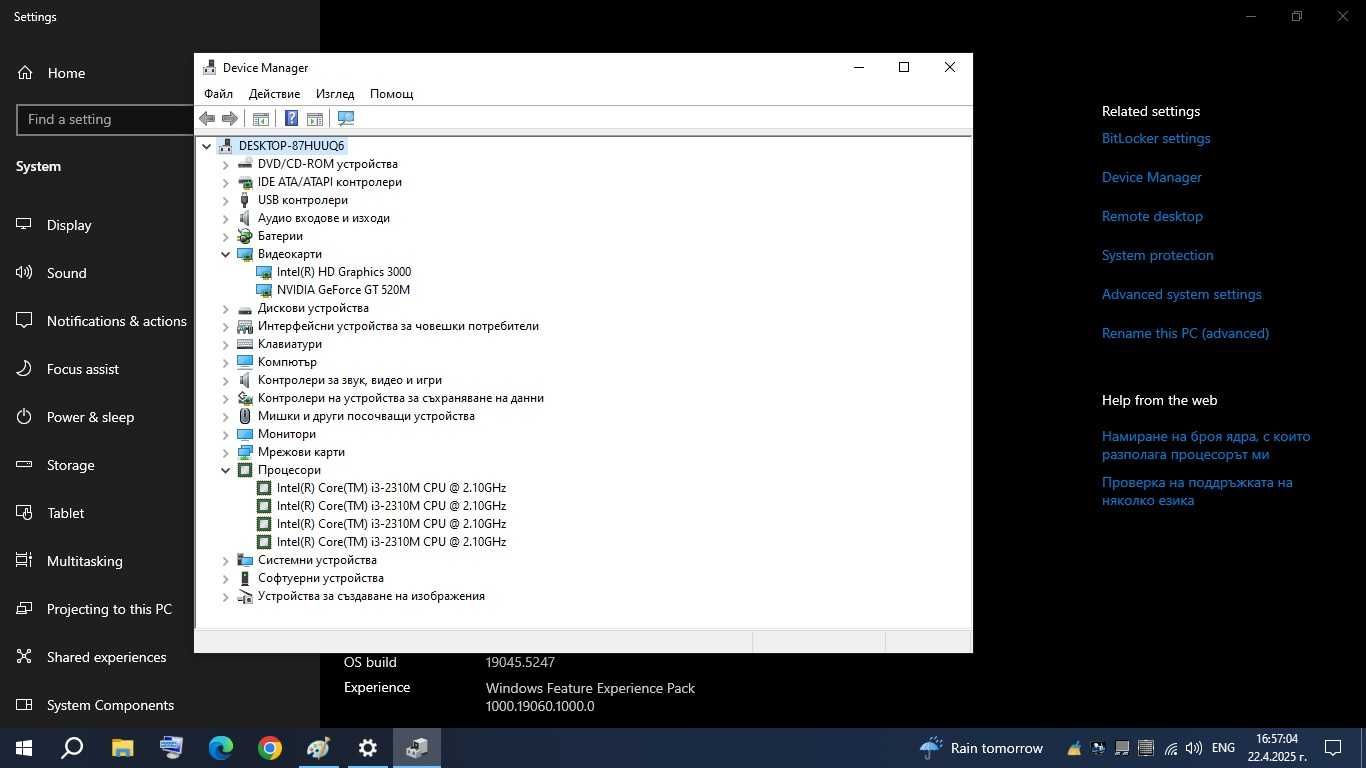Click Rename this PC (advanced) link
This screenshot has height=768, width=1366.
(1185, 334)
